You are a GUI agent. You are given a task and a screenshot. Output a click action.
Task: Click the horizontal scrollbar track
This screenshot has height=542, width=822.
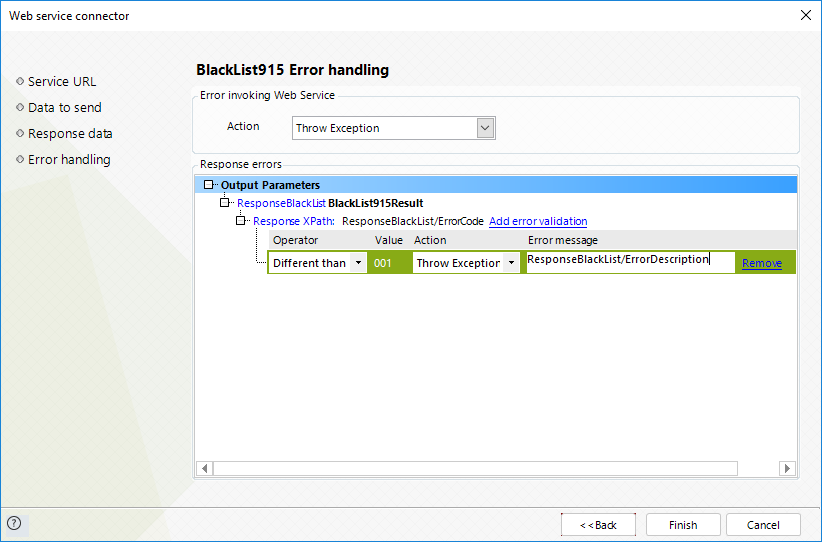(475, 468)
